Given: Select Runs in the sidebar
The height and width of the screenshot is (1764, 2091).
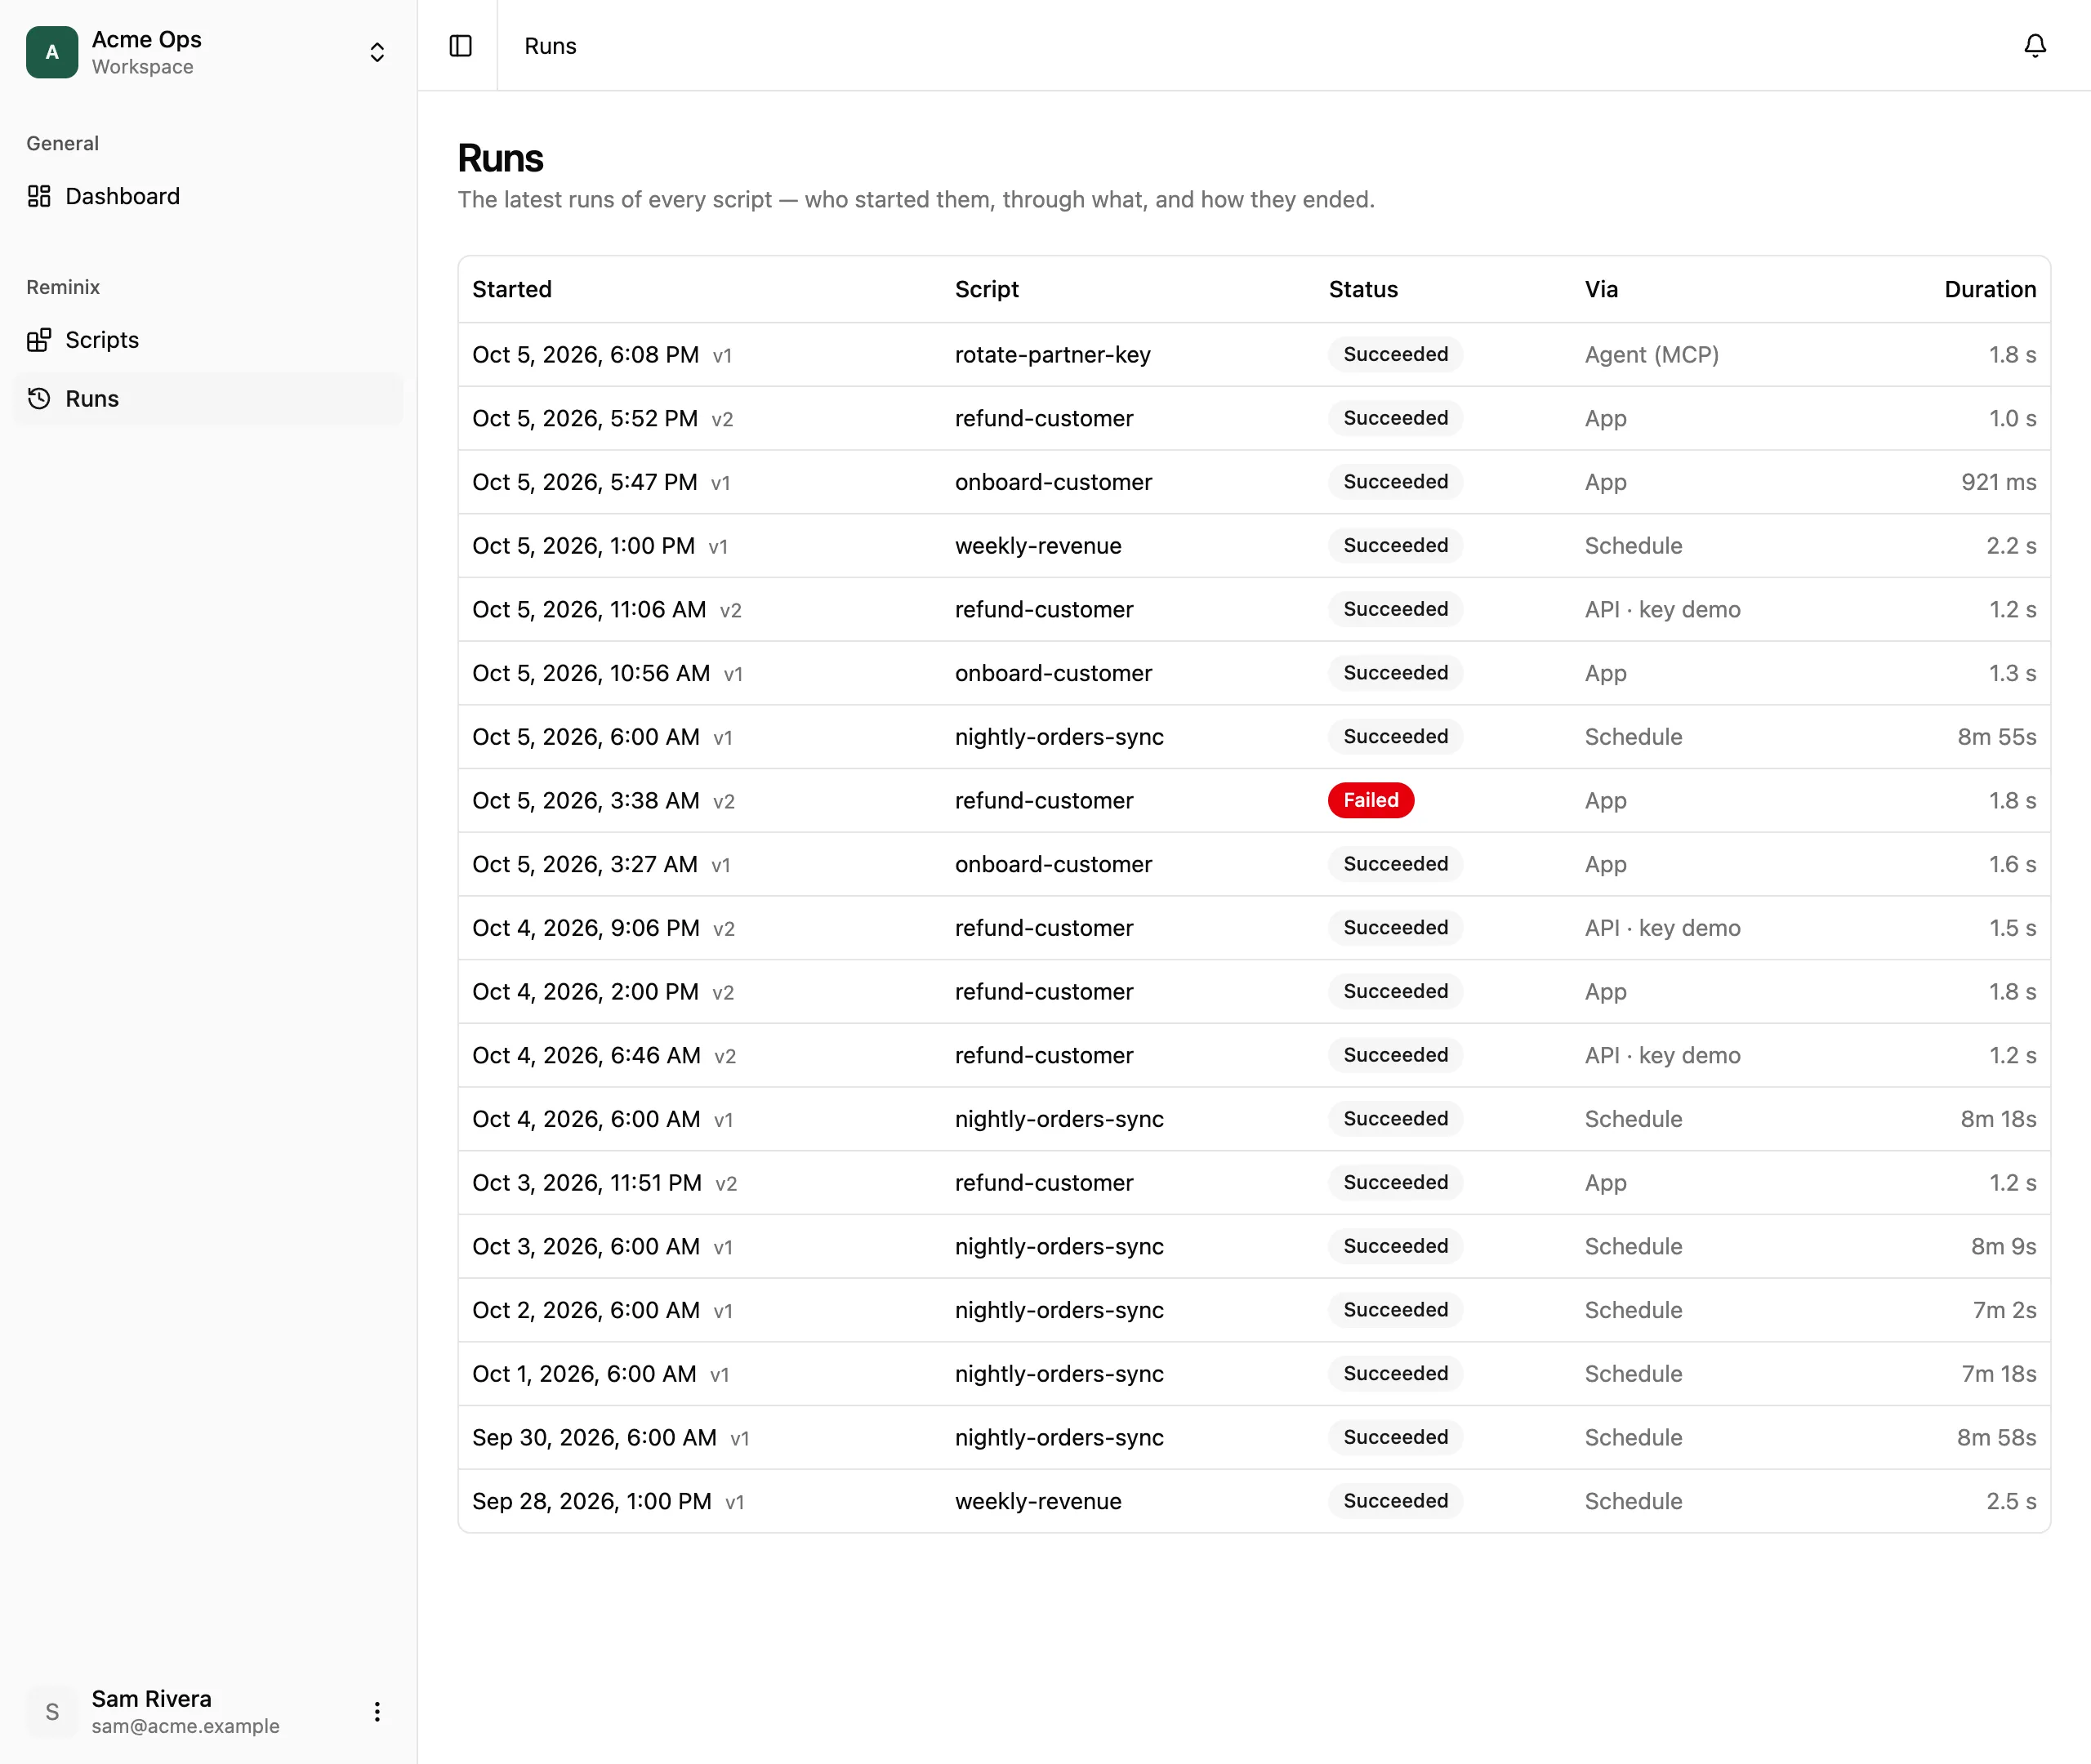Looking at the screenshot, I should click(208, 398).
